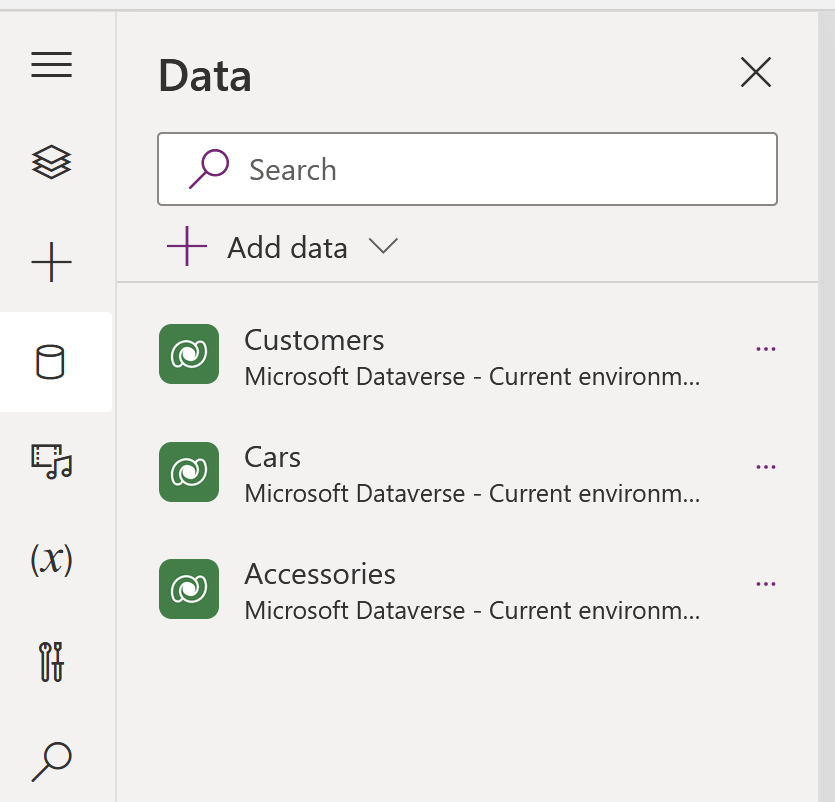Select the Accessories data source name
The width and height of the screenshot is (835, 802).
320,574
